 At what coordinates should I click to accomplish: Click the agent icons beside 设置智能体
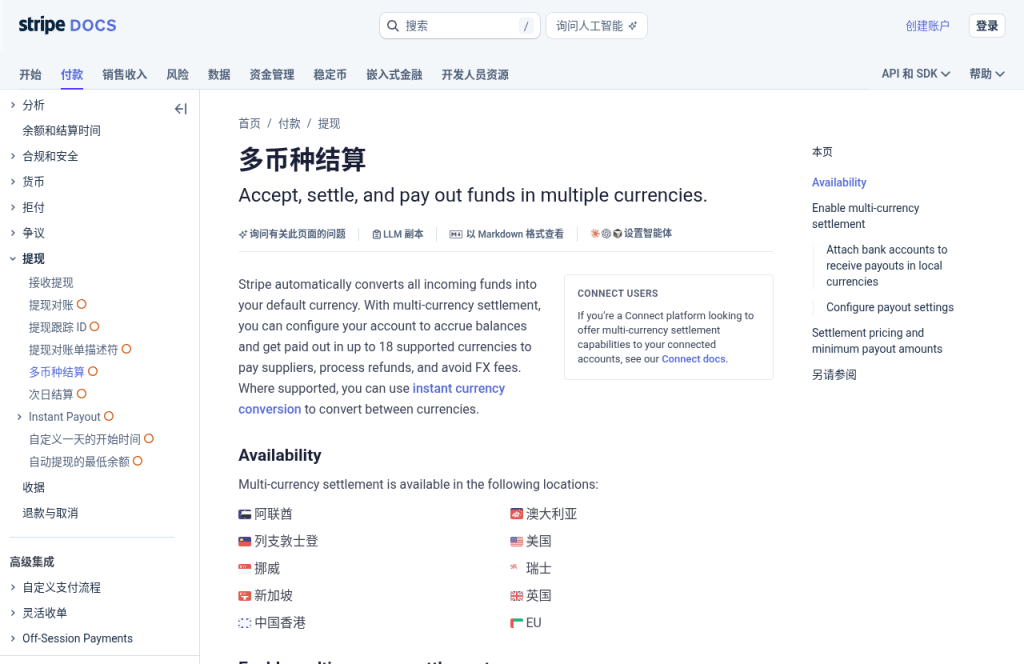tap(606, 233)
